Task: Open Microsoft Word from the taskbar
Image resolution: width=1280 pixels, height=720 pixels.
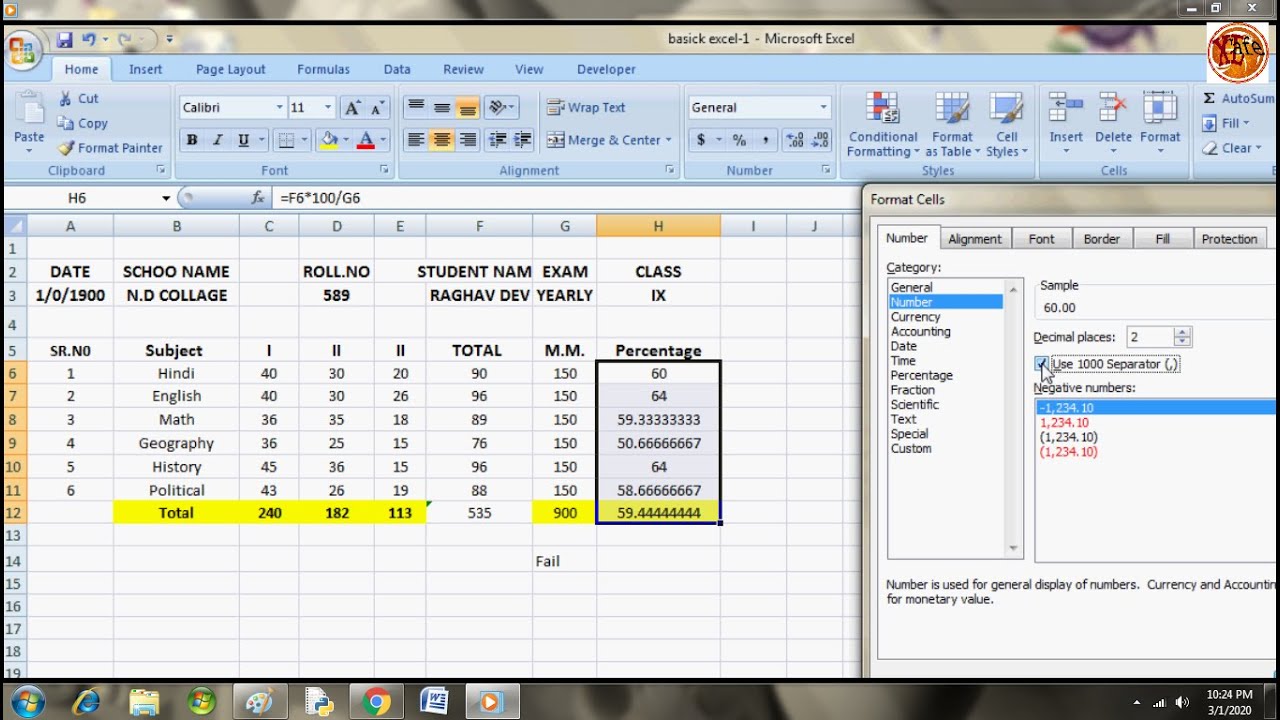Action: click(434, 702)
